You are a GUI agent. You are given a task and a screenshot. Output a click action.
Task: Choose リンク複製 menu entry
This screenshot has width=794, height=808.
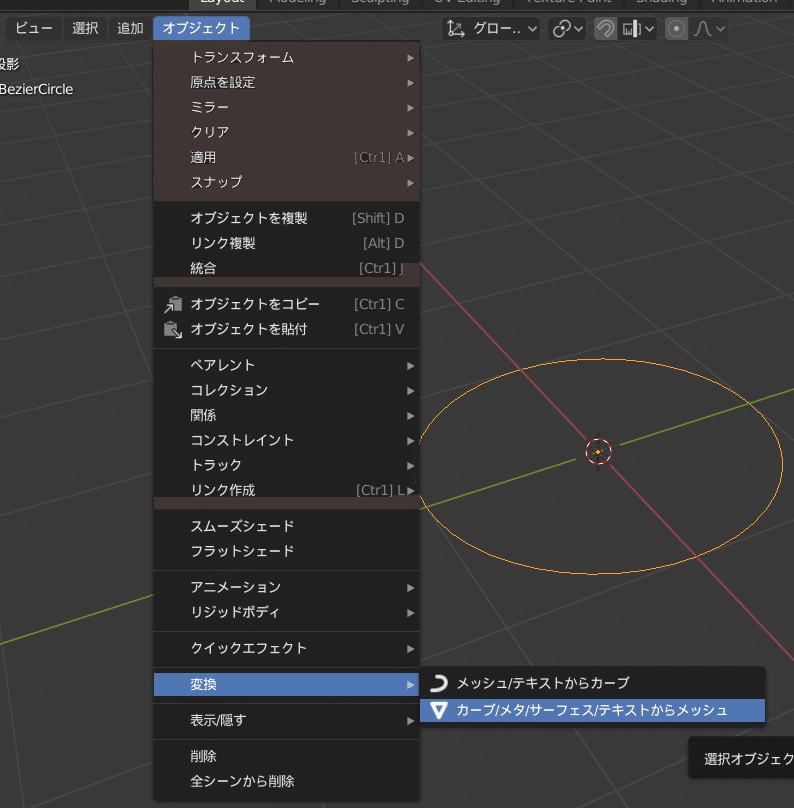point(286,243)
